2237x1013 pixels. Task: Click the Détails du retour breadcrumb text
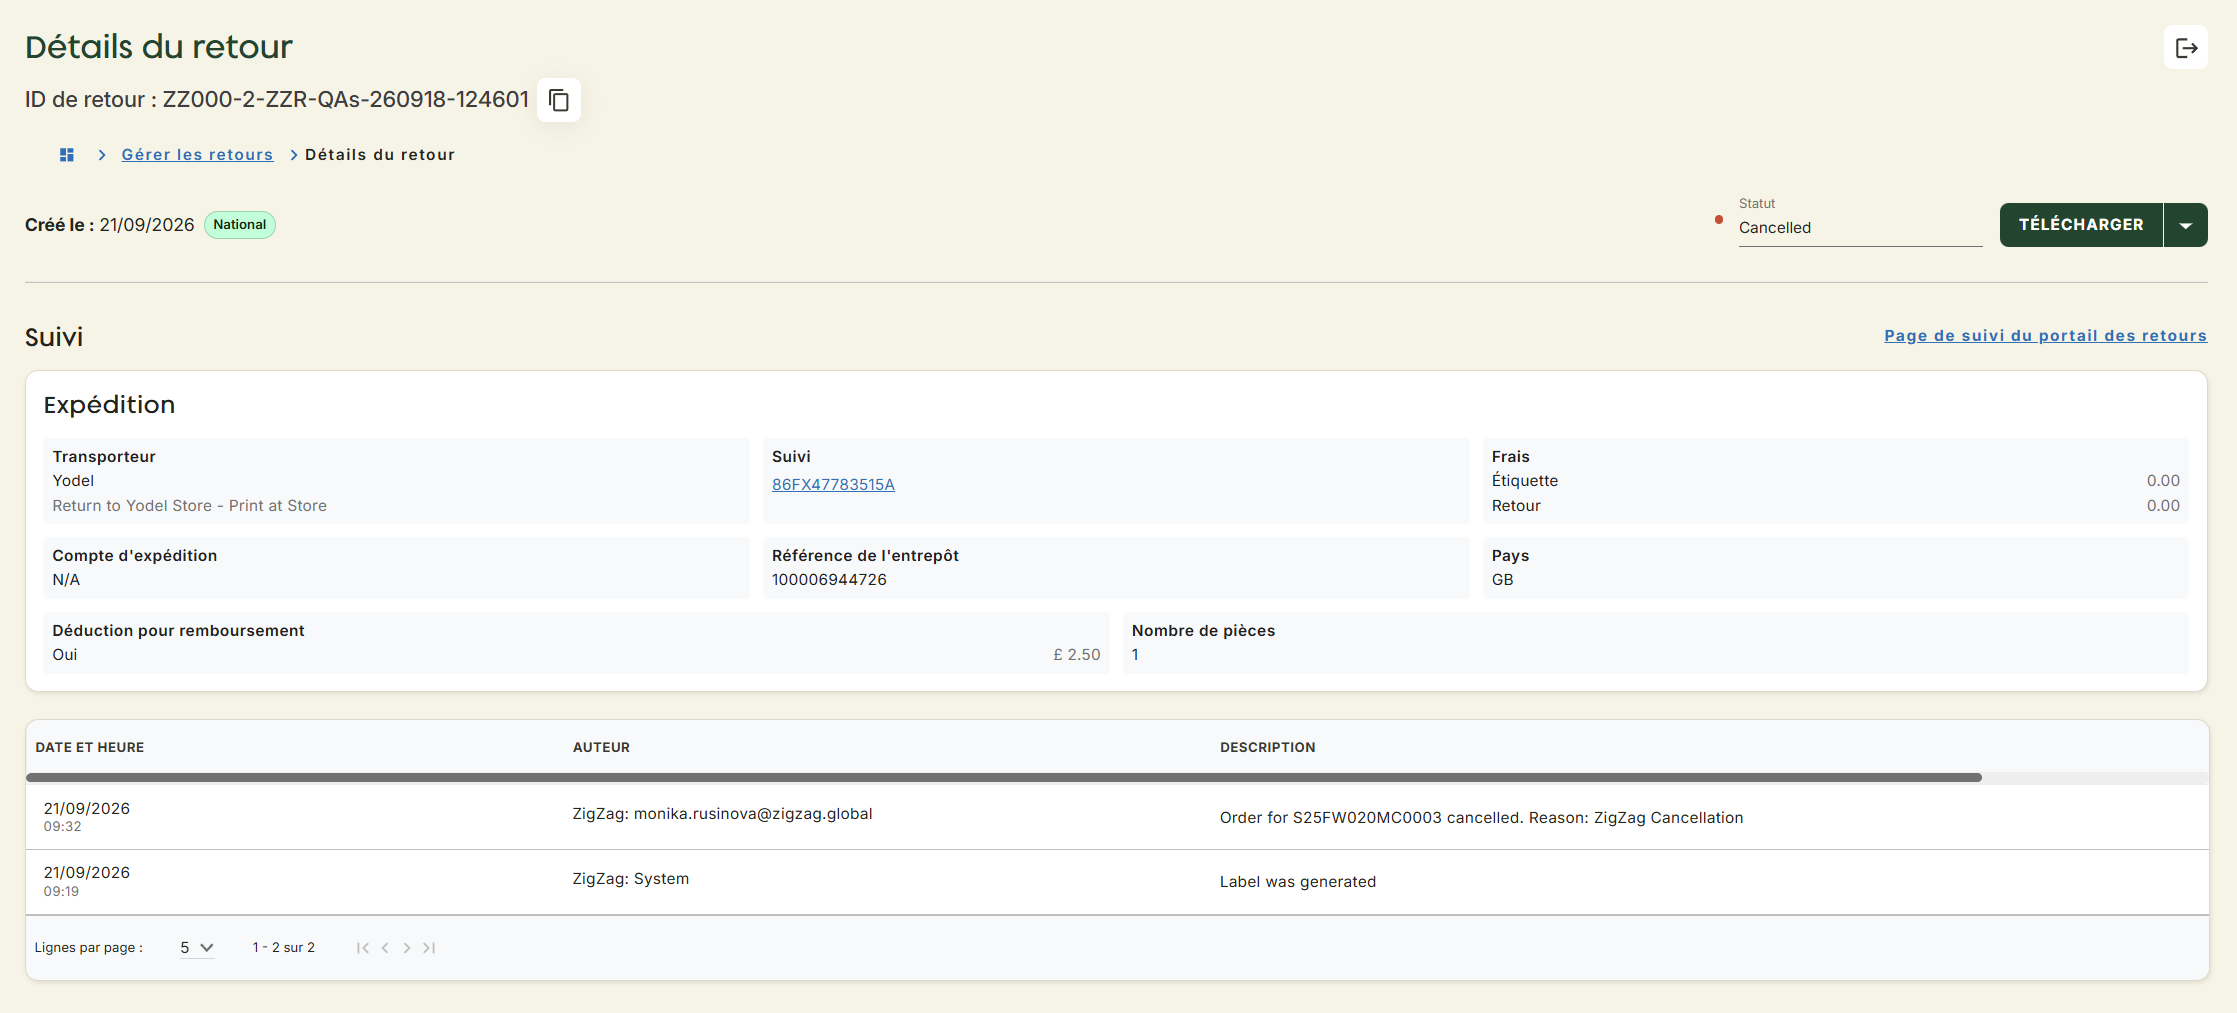(x=380, y=155)
